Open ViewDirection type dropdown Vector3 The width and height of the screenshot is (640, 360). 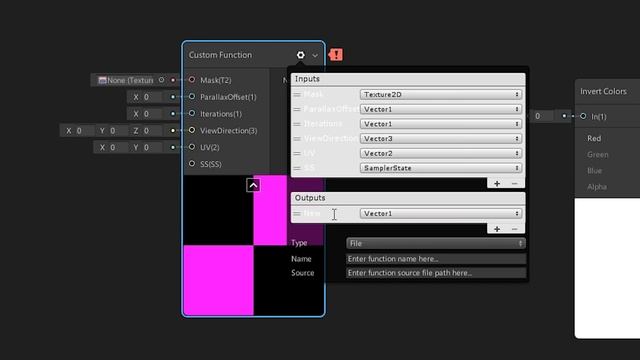click(441, 138)
